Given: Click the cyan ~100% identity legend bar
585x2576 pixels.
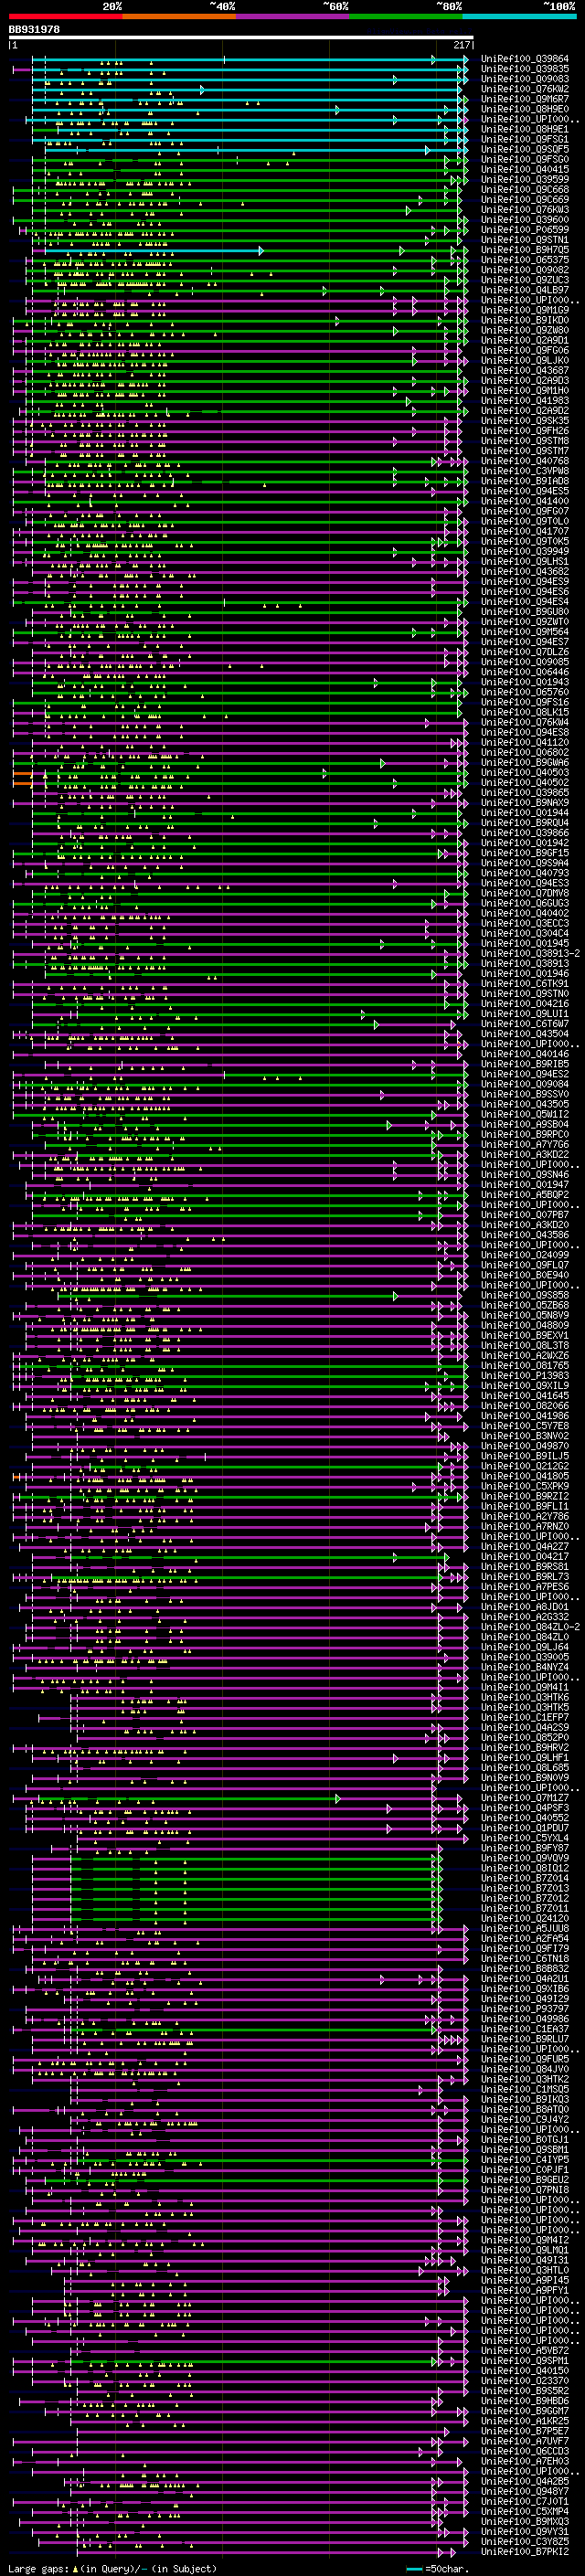Looking at the screenshot, I should 519,16.
